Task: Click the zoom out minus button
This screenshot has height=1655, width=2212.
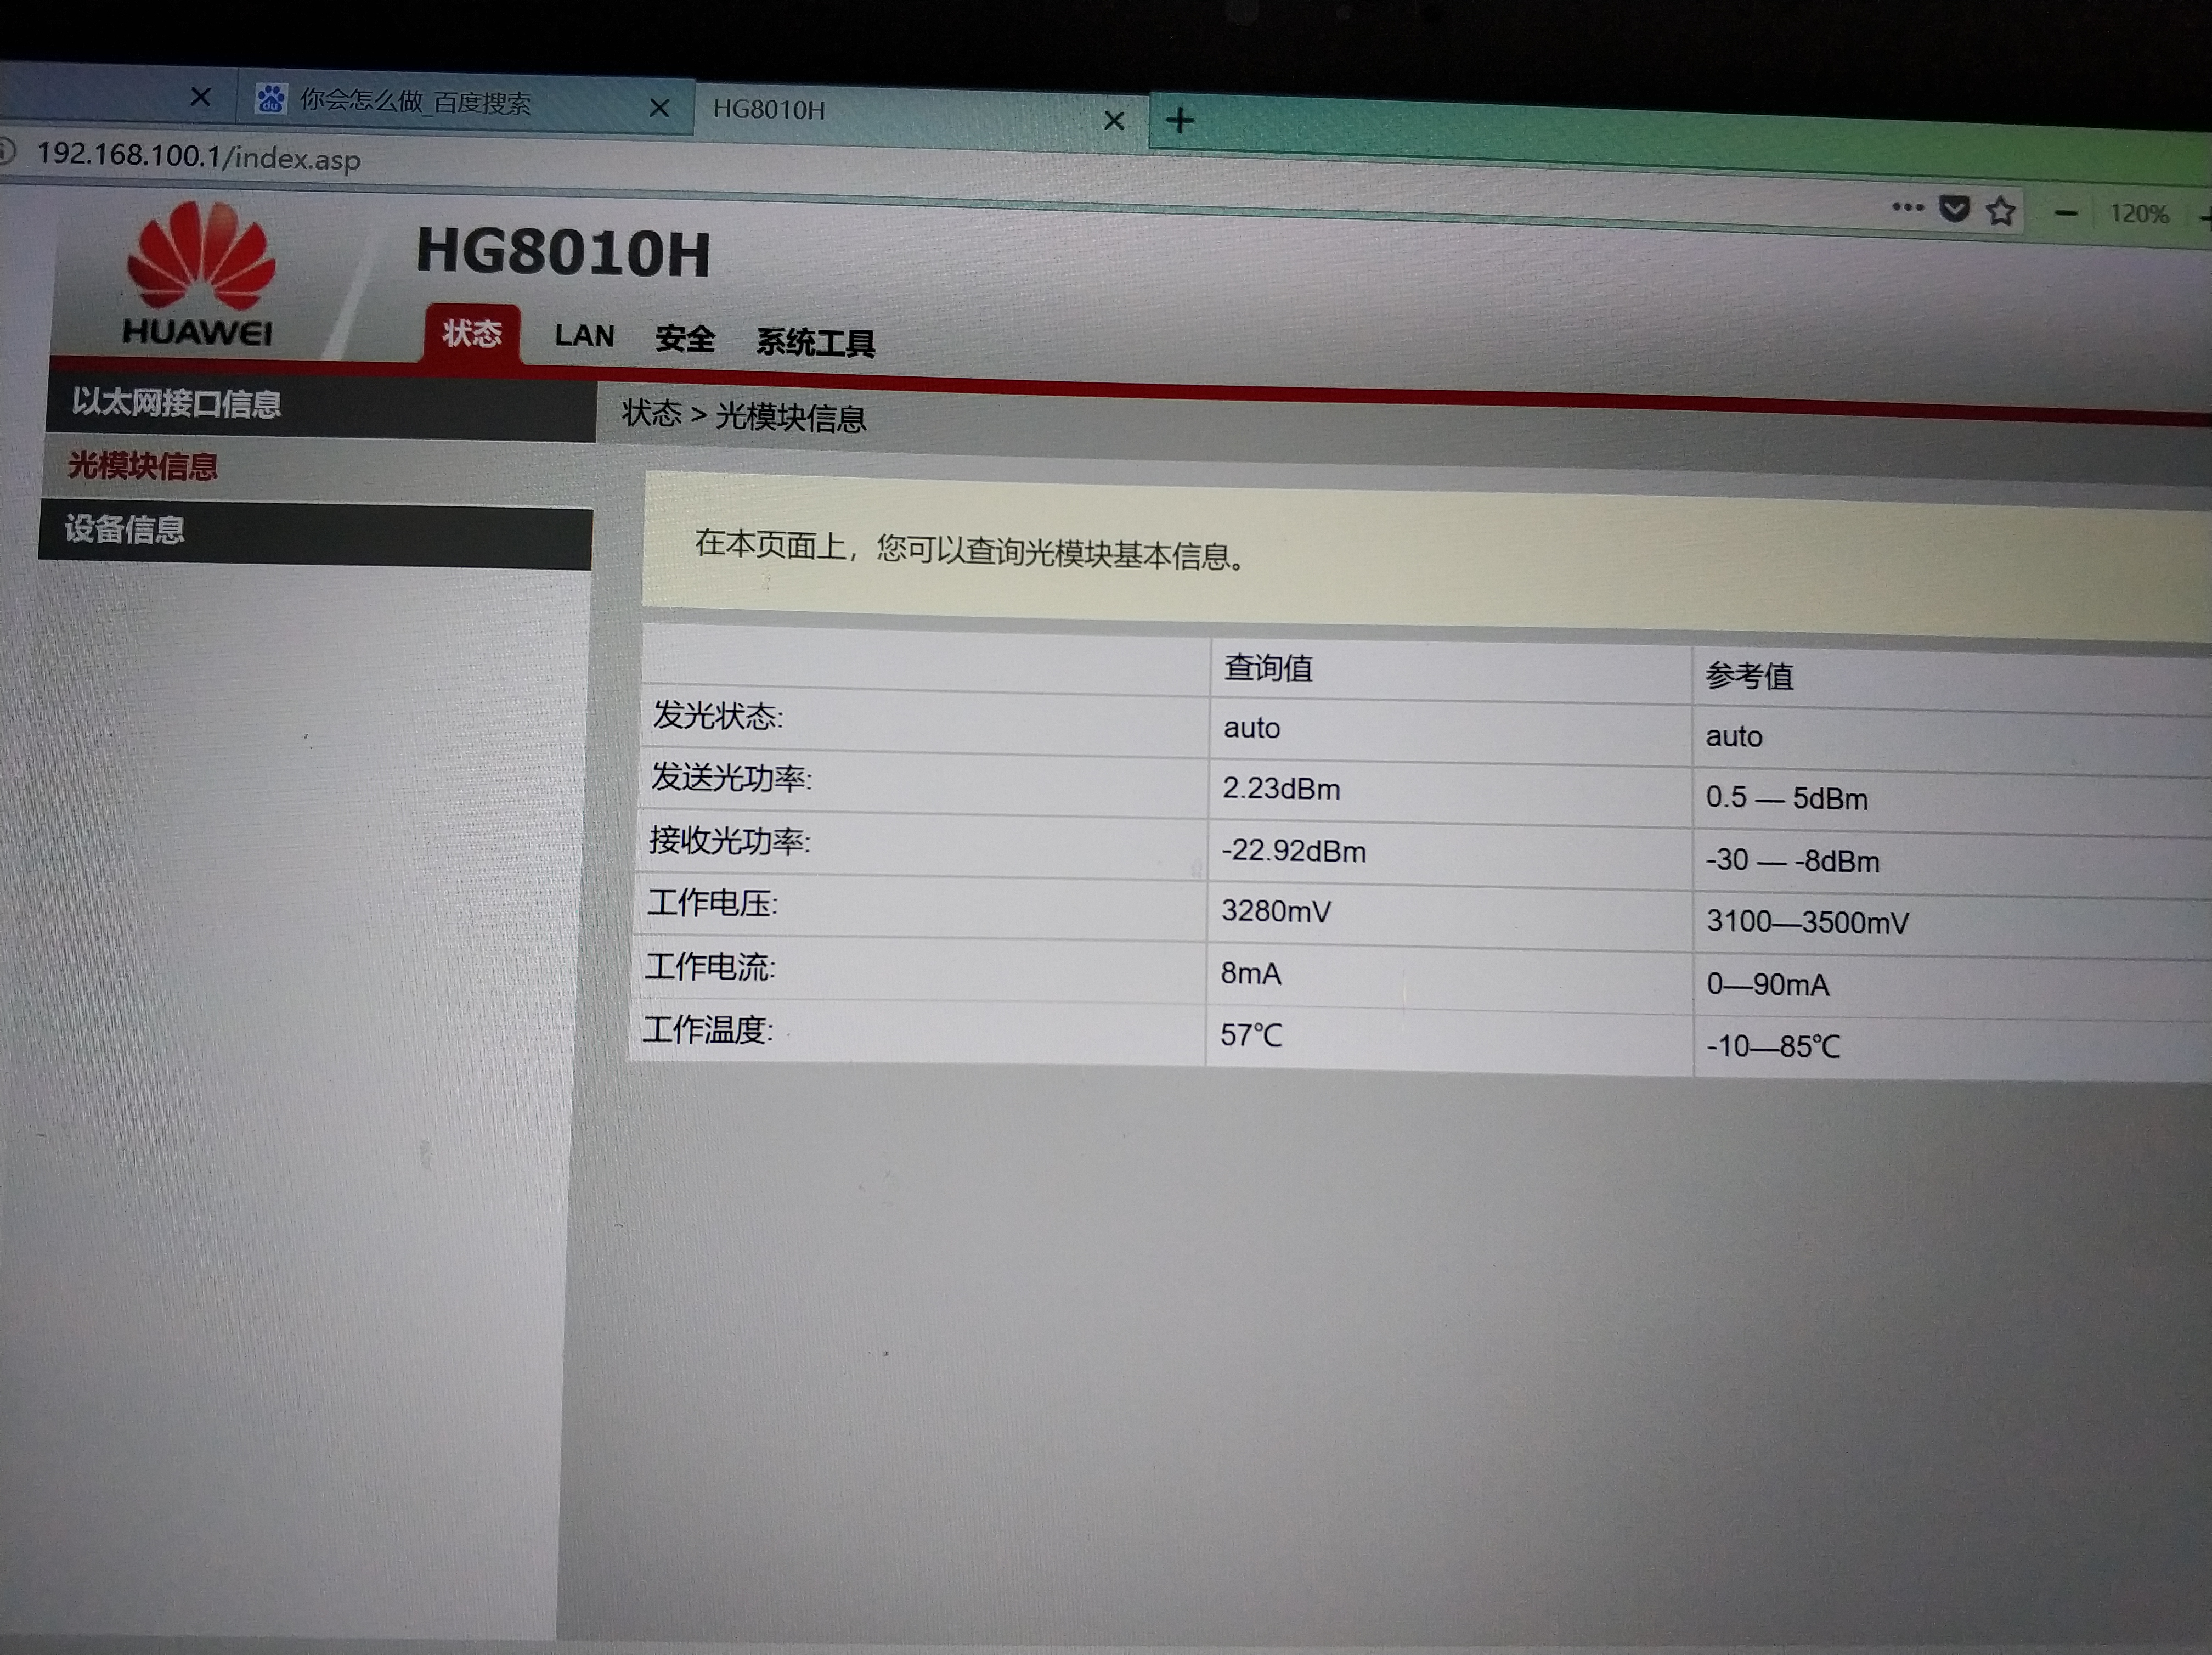Action: click(2066, 213)
